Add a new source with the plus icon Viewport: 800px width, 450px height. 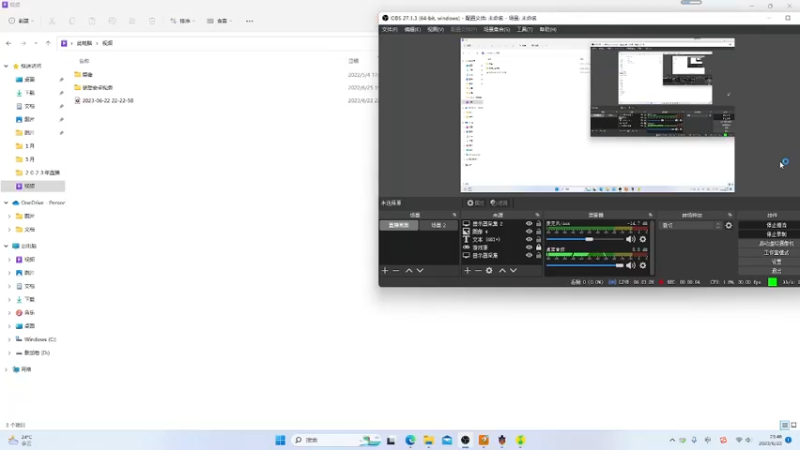(467, 270)
